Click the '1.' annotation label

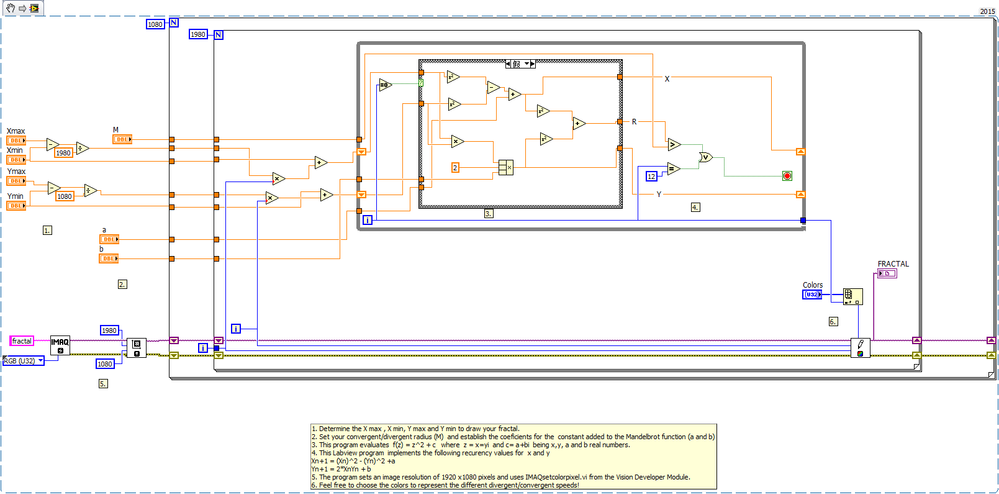[47, 229]
